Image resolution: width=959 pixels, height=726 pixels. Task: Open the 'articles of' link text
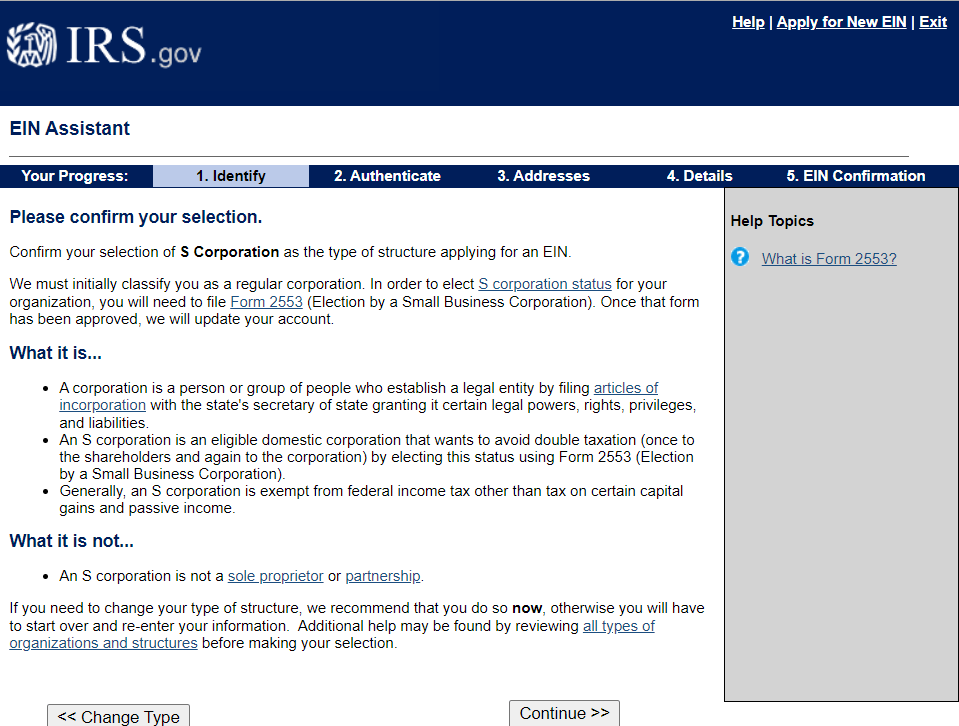point(626,388)
